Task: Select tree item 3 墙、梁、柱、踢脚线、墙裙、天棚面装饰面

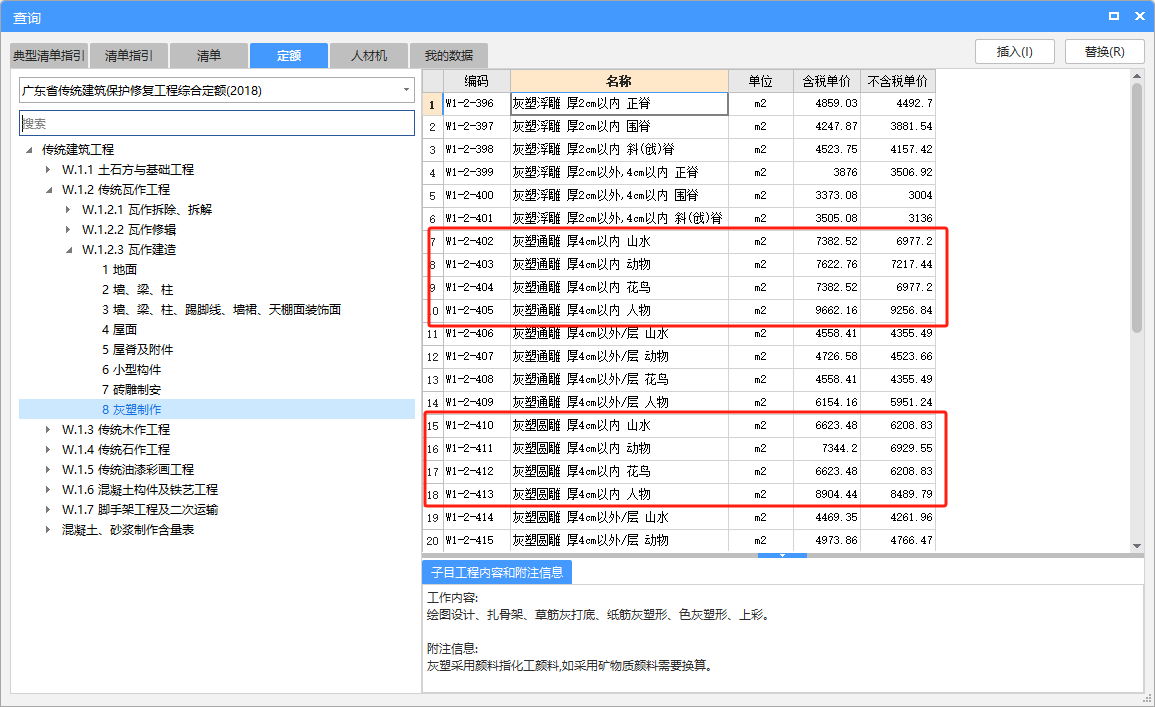Action: click(x=221, y=309)
